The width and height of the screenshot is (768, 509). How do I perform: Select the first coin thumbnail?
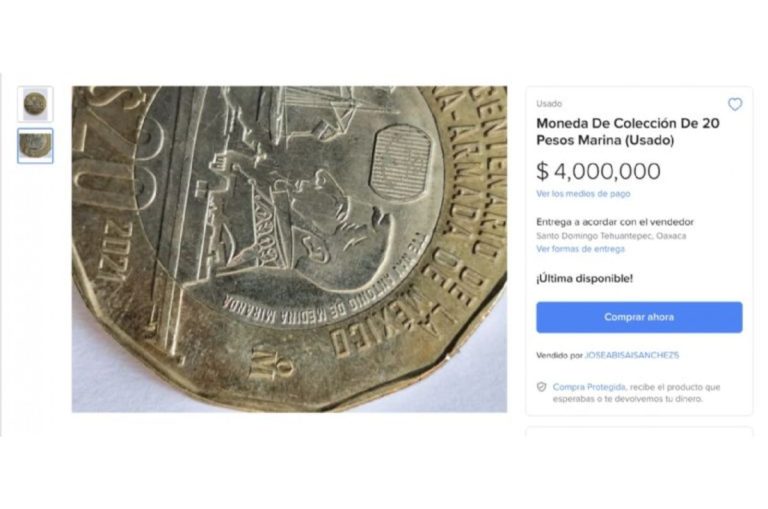[35, 104]
